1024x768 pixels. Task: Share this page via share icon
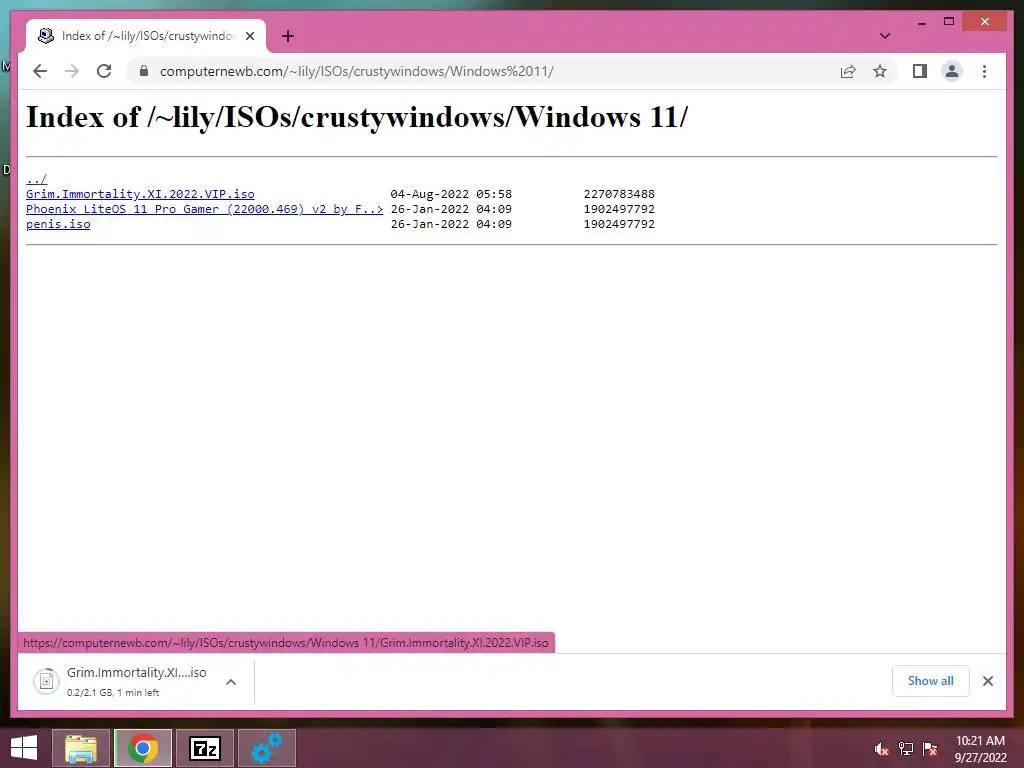pyautogui.click(x=848, y=71)
